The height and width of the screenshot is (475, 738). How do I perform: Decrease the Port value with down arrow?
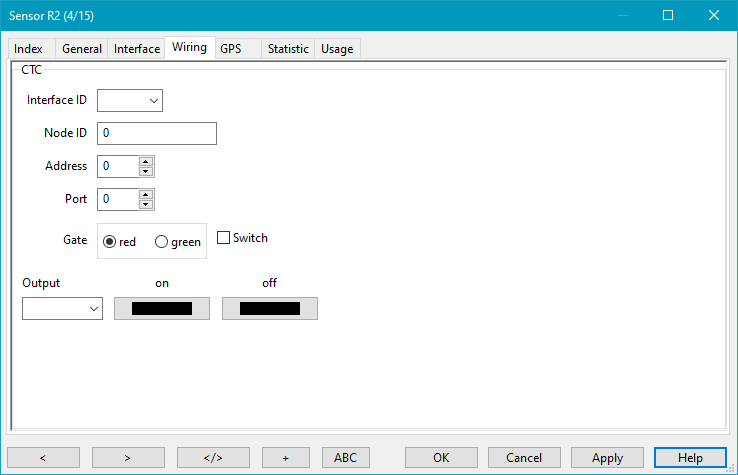tap(146, 205)
